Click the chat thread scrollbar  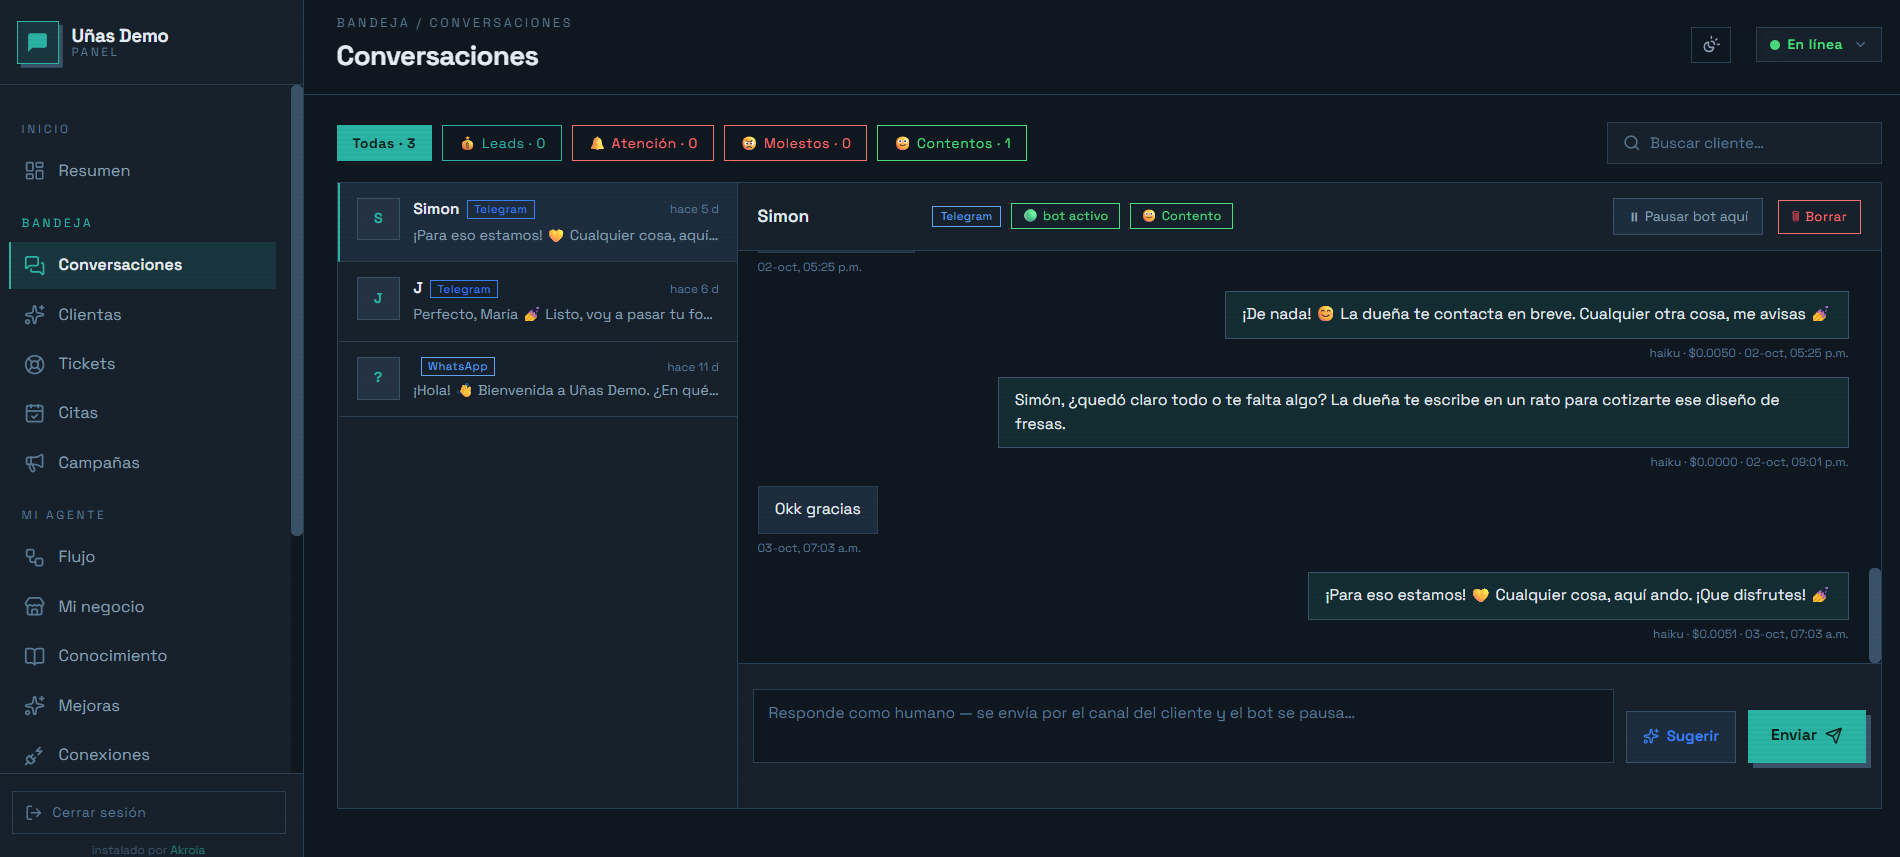point(1875,614)
